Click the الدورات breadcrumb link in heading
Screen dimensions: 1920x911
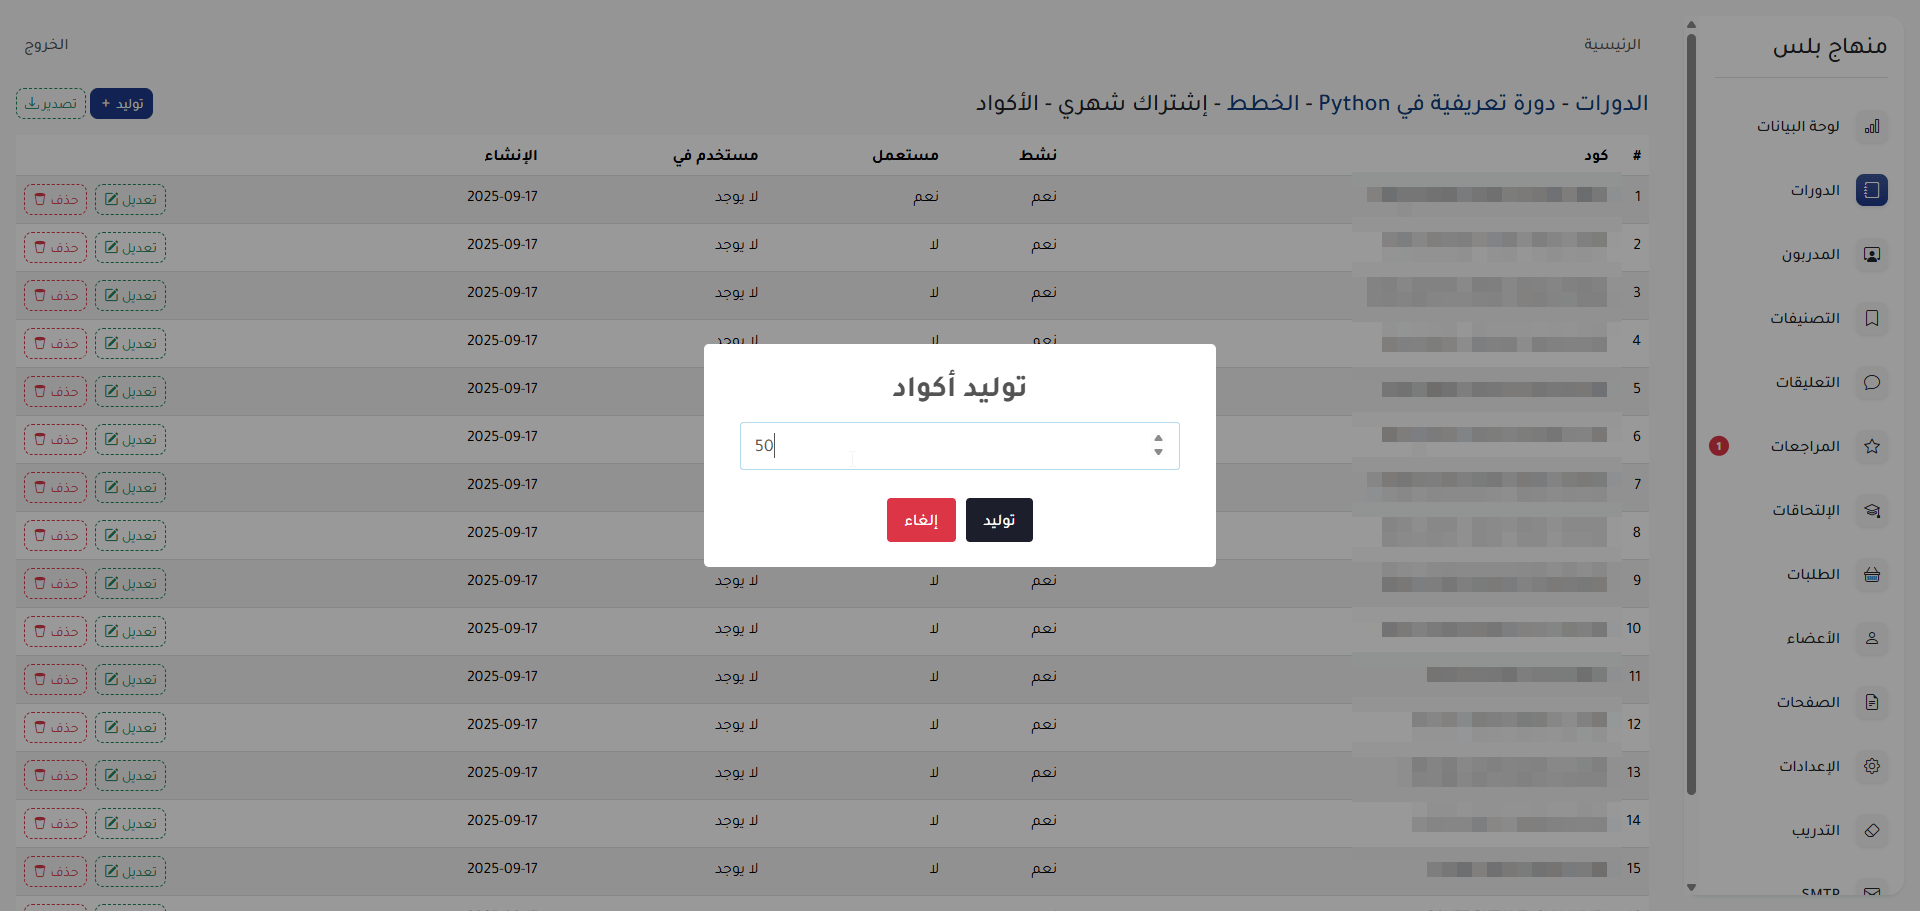(x=1612, y=103)
